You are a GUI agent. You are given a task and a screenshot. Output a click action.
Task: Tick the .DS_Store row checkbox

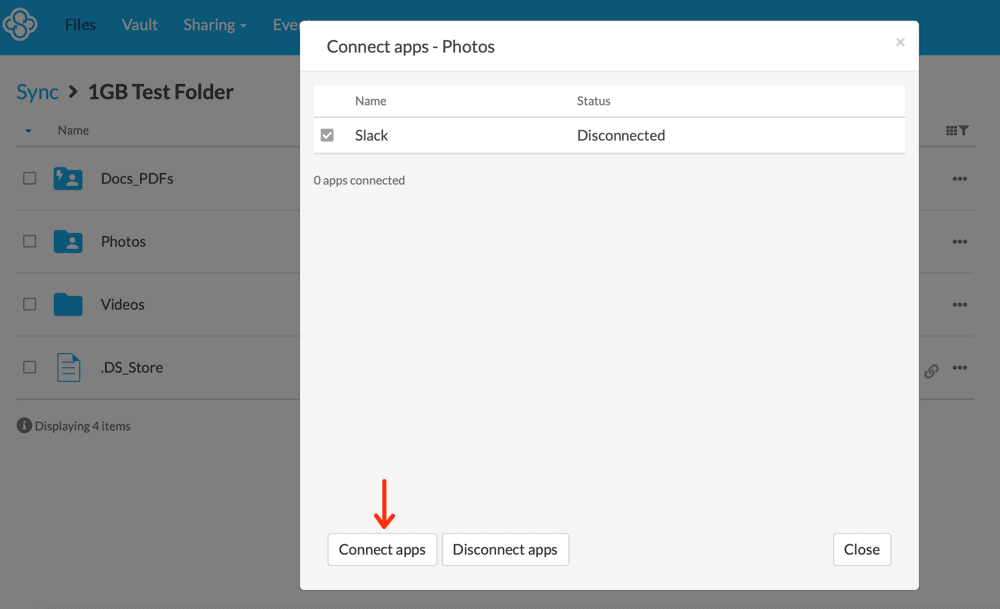pyautogui.click(x=30, y=368)
